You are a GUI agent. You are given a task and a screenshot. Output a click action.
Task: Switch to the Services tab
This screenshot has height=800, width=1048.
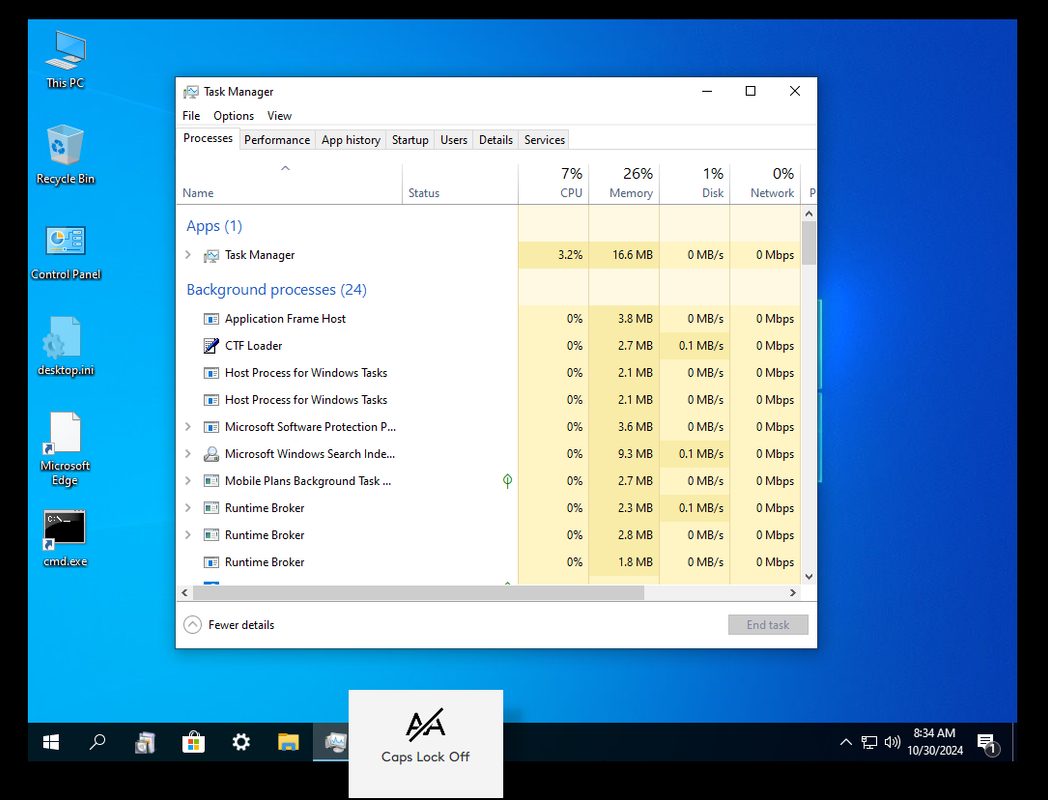pos(544,140)
